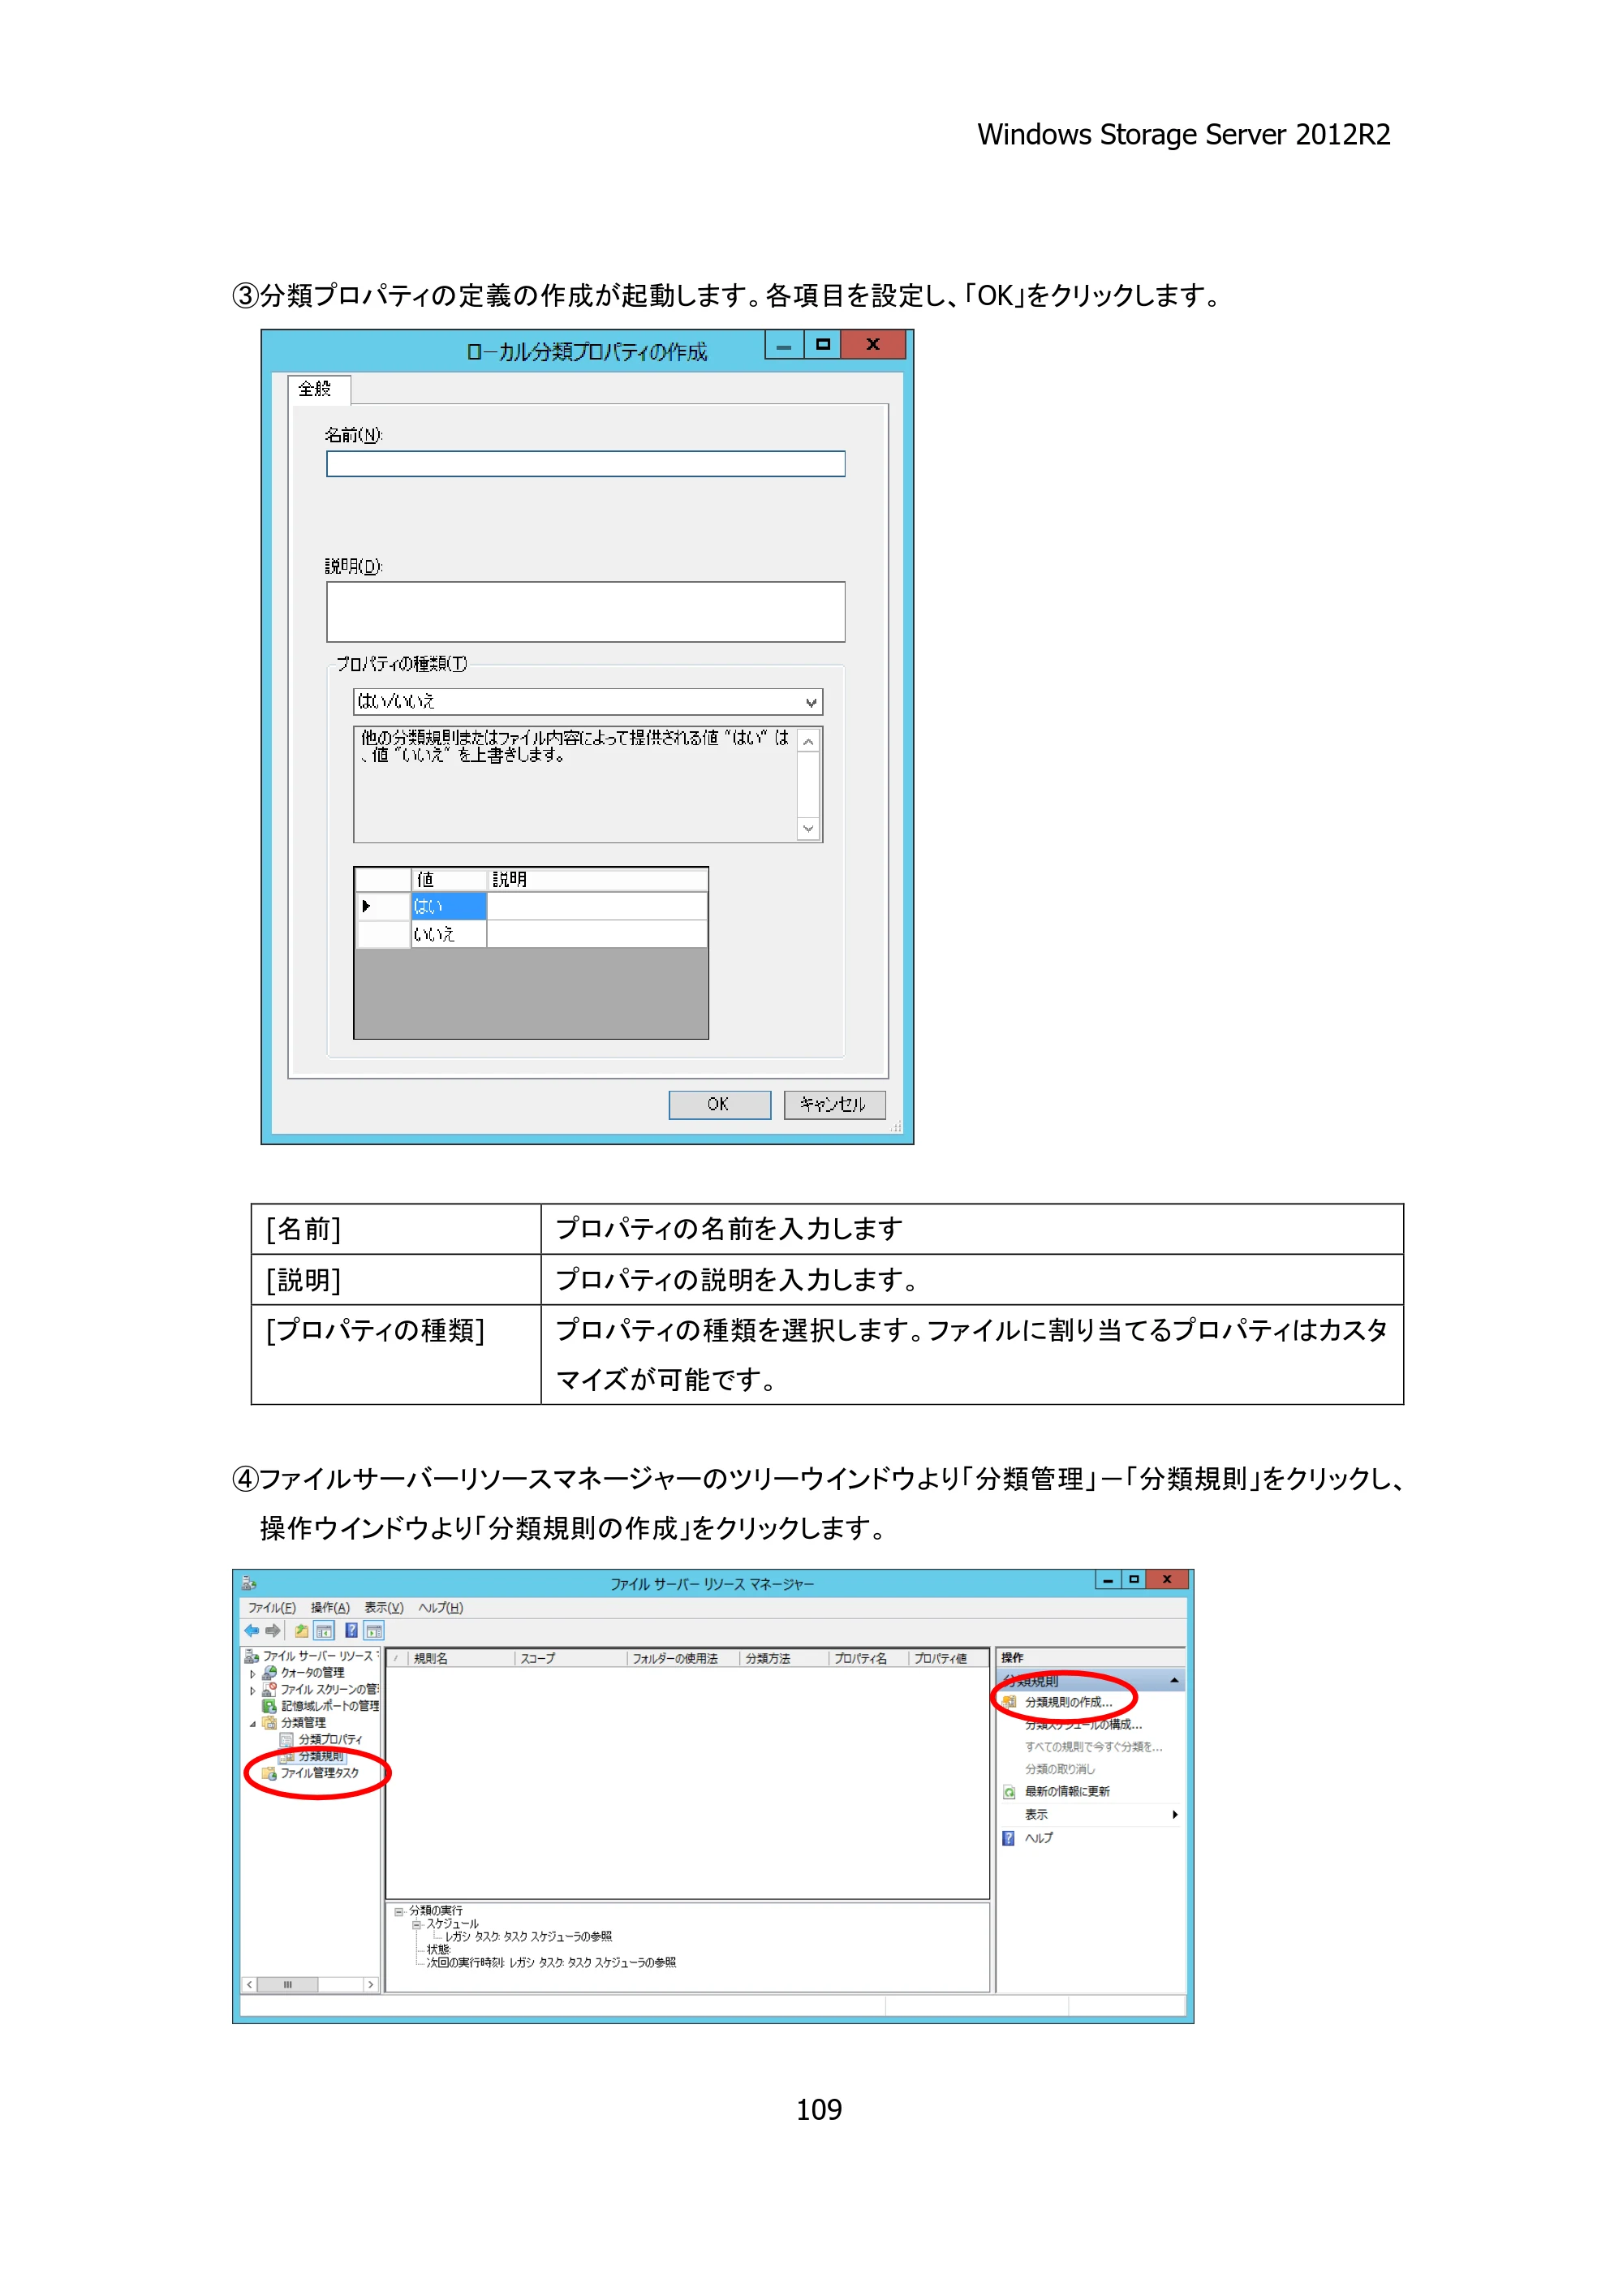Click the 分類規則の作成 action icon

1009,1702
